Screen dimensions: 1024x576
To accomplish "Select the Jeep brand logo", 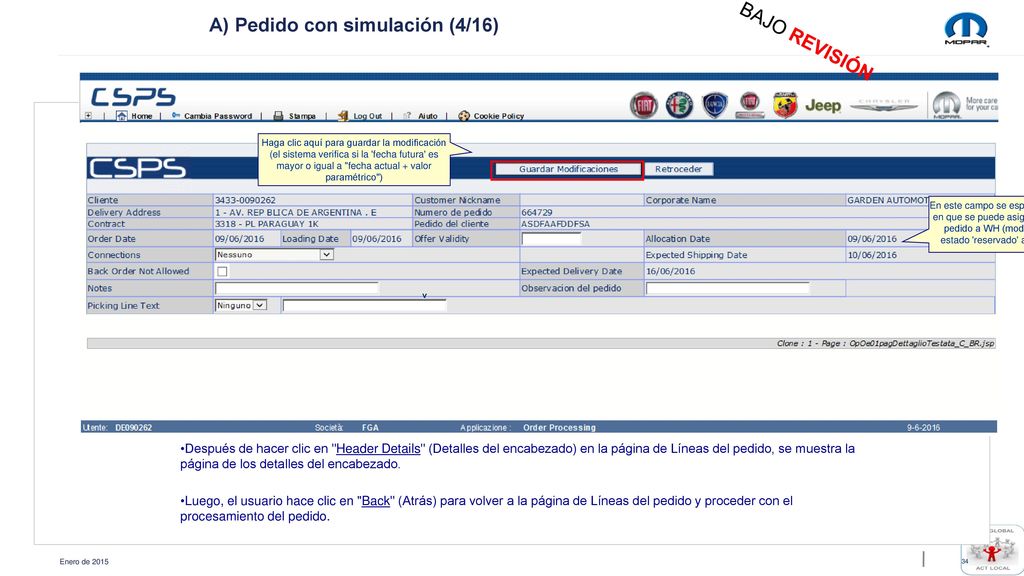I will [823, 105].
